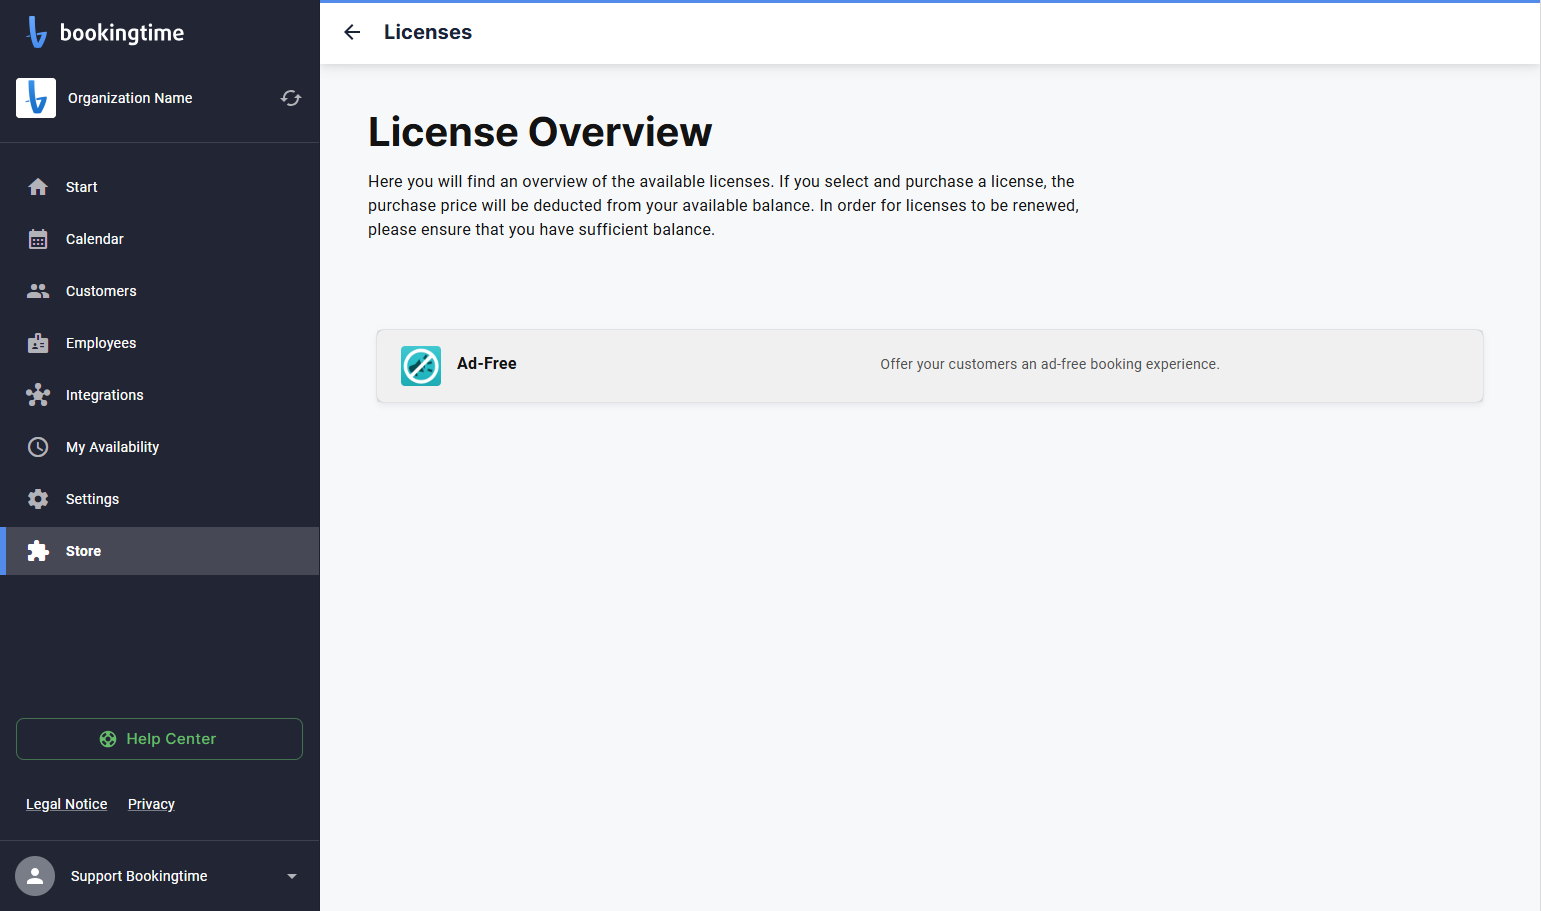The height and width of the screenshot is (911, 1541).
Task: Click the sync organization refresh icon
Action: click(x=291, y=98)
